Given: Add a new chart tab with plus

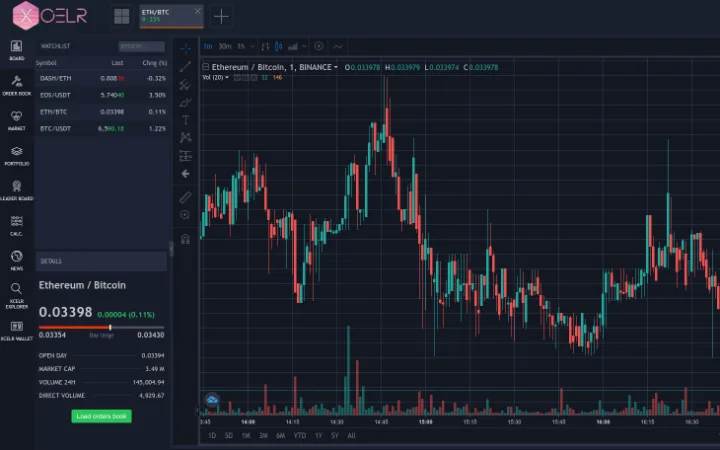Looking at the screenshot, I should tap(221, 17).
